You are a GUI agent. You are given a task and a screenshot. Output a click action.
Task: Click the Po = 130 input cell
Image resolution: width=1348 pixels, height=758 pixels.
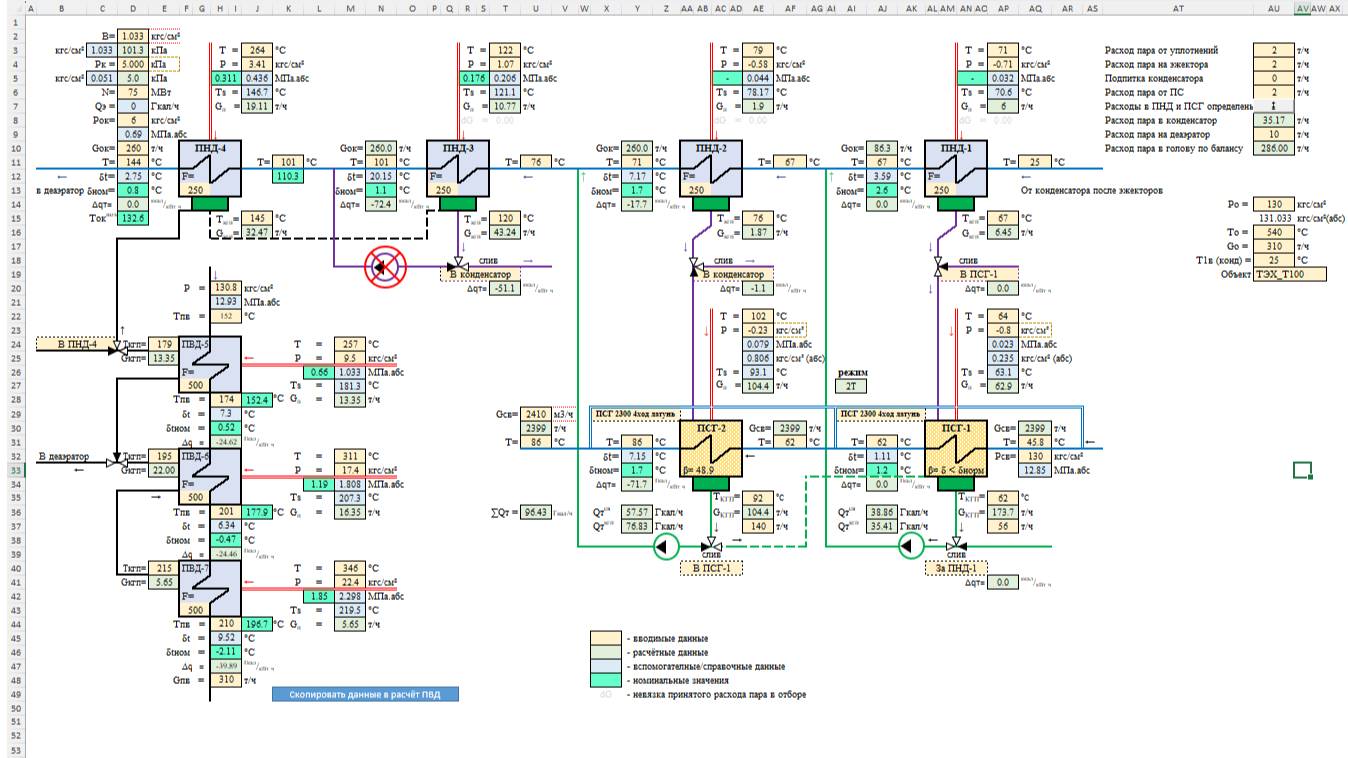tap(1274, 203)
